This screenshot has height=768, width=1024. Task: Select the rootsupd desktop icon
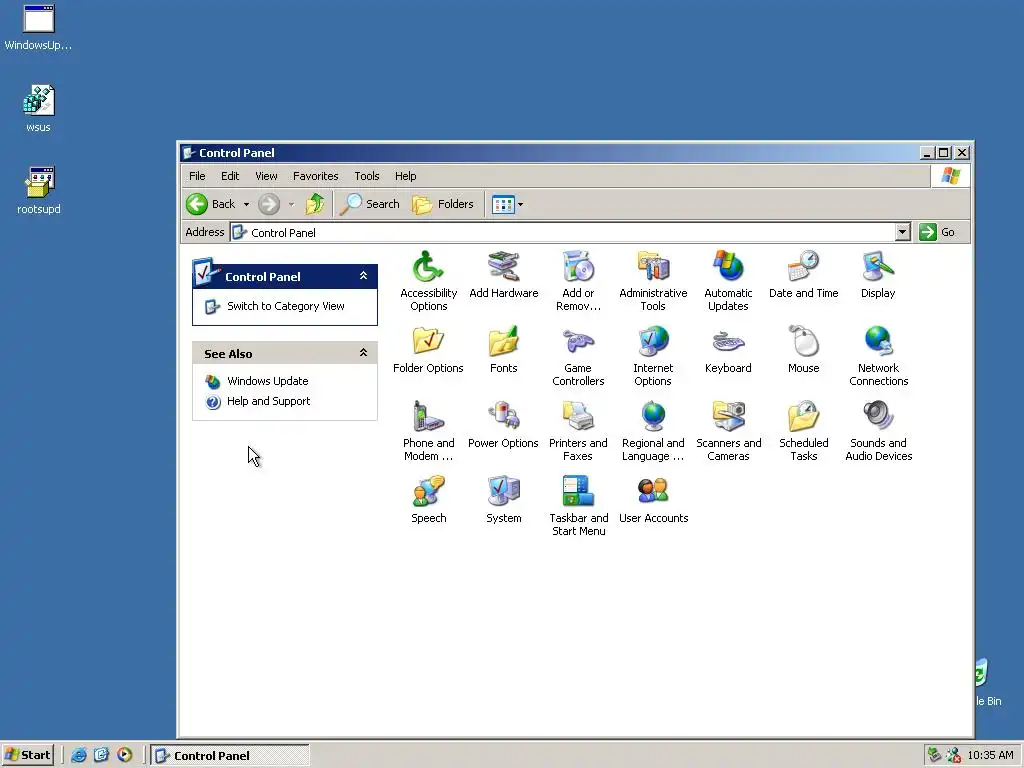tap(39, 190)
